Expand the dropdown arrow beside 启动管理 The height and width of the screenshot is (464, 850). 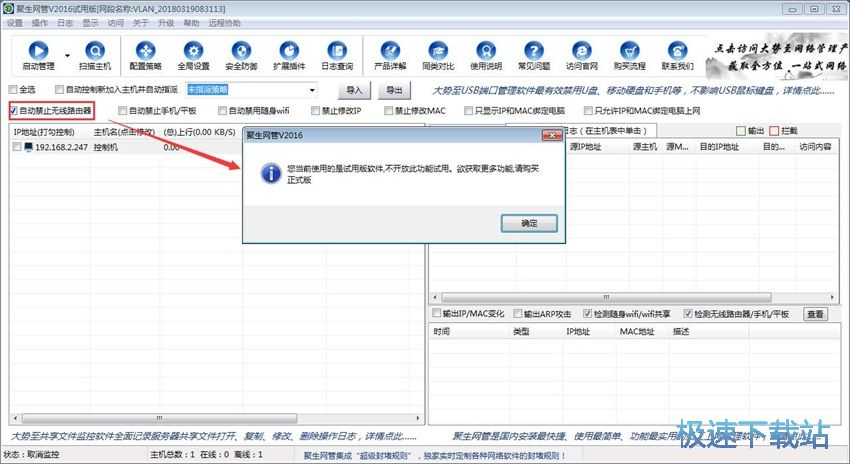[68, 55]
